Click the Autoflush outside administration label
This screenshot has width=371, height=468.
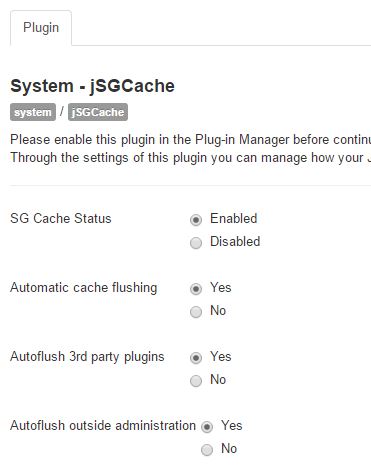click(103, 426)
